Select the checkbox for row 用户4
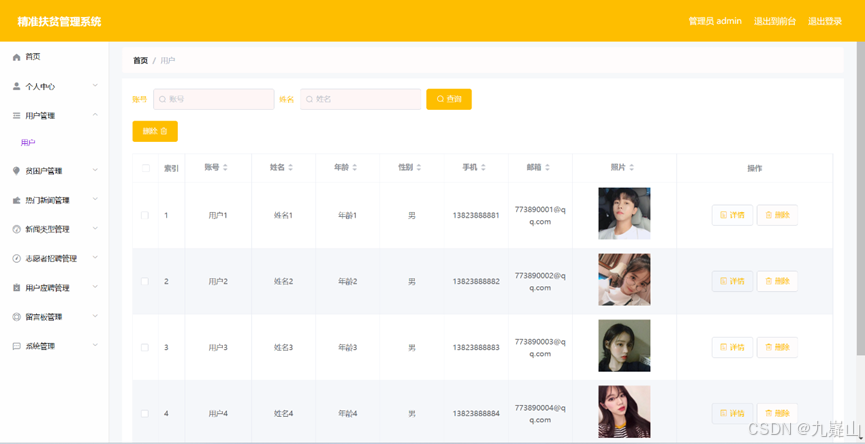 145,413
